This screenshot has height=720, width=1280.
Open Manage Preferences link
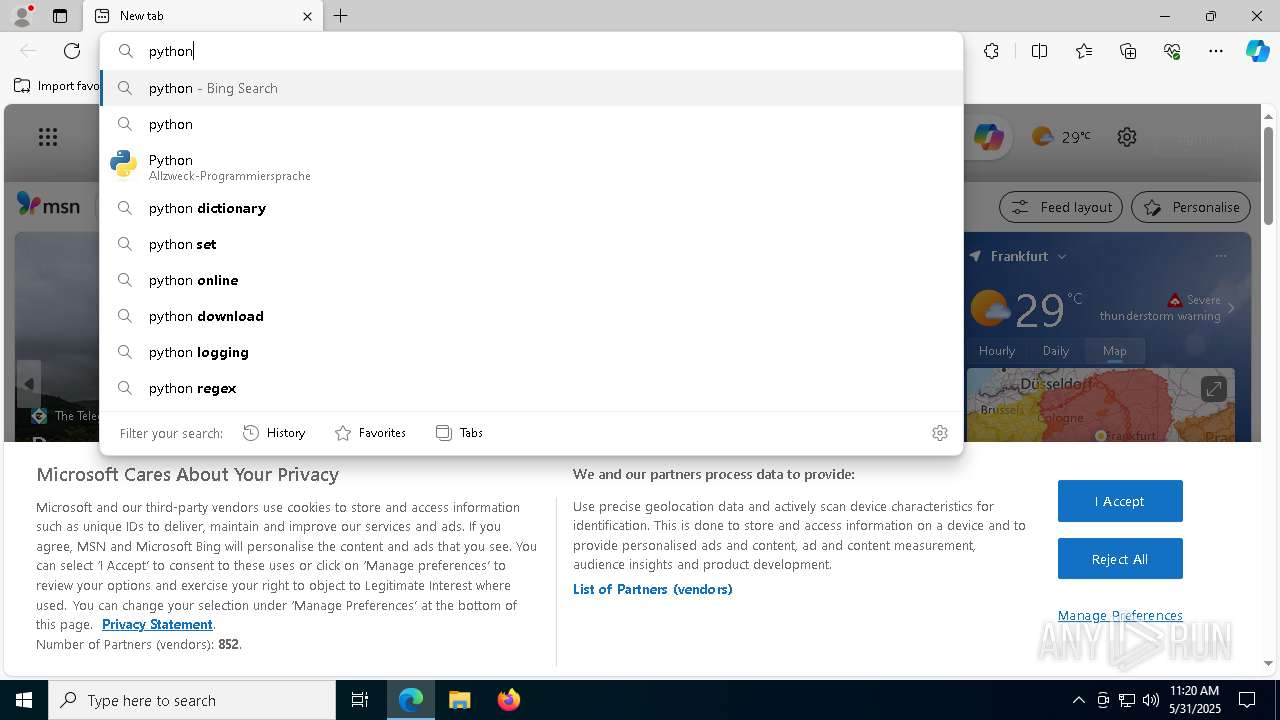[x=1120, y=615]
